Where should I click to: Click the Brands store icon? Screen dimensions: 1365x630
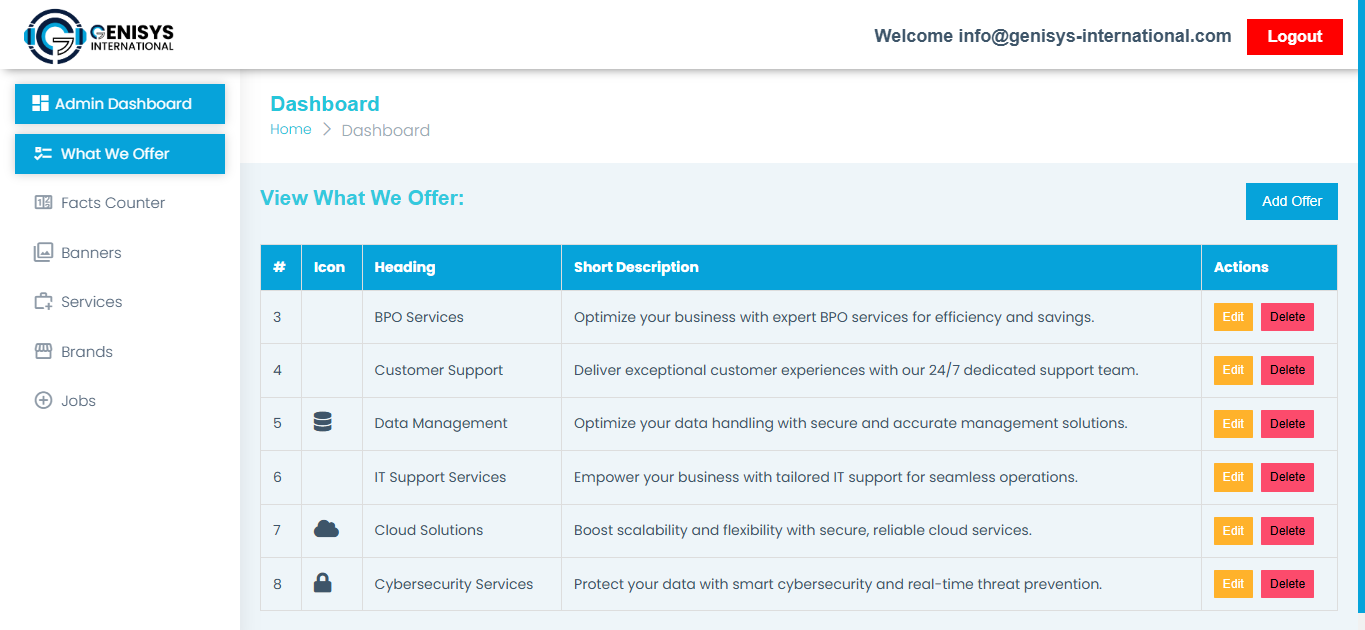click(x=43, y=351)
